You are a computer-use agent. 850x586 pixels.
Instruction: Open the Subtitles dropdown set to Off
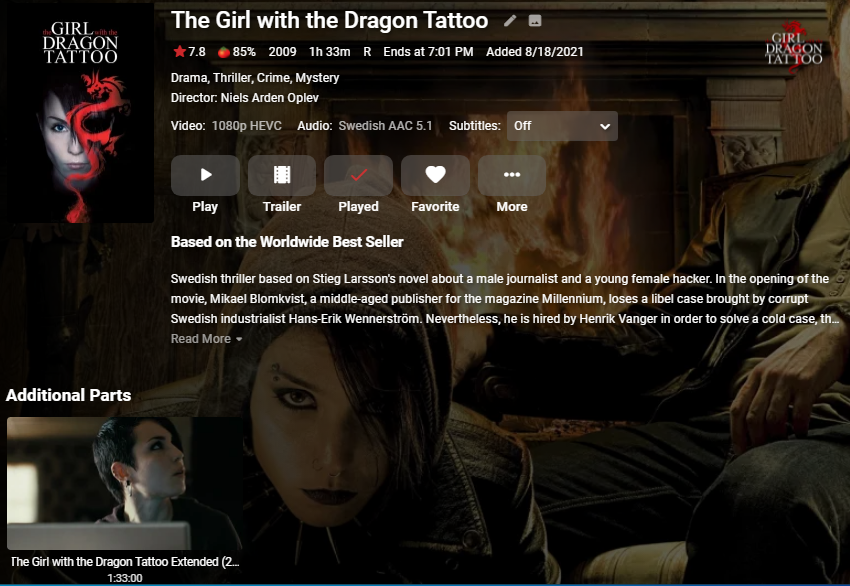tap(562, 126)
